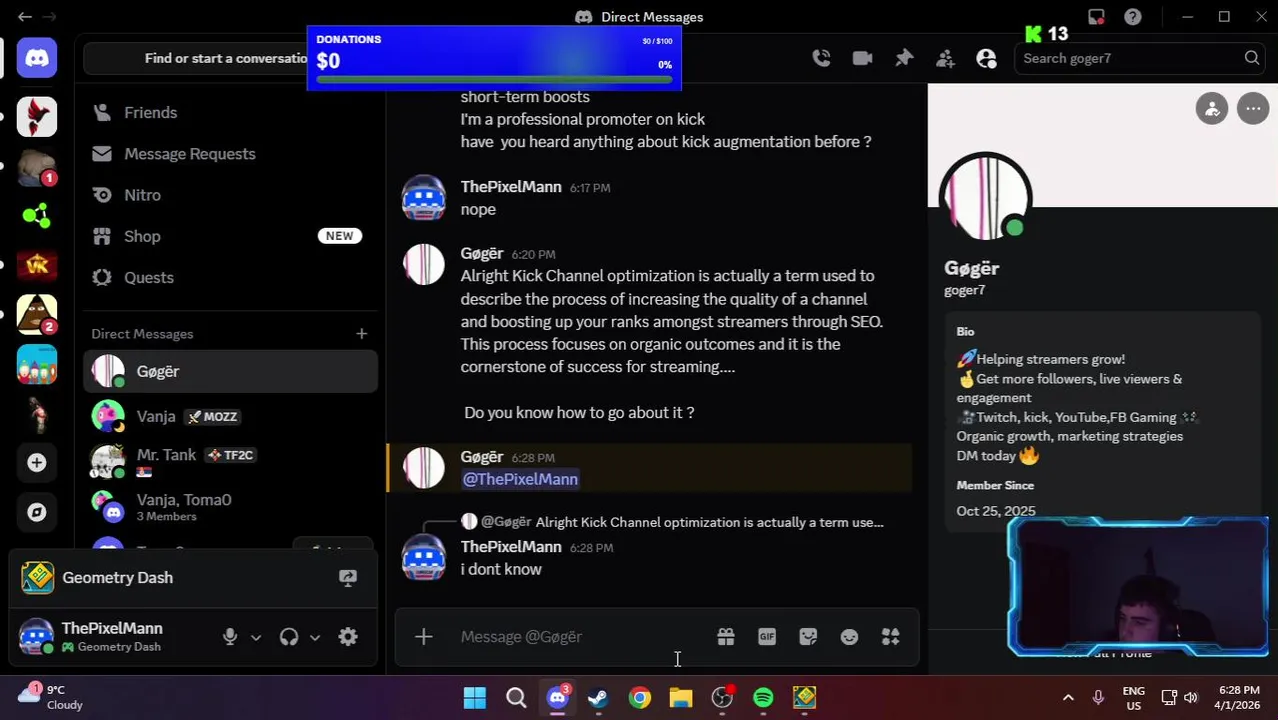Click the plus attachment button in message bar
The width and height of the screenshot is (1278, 720).
(423, 637)
